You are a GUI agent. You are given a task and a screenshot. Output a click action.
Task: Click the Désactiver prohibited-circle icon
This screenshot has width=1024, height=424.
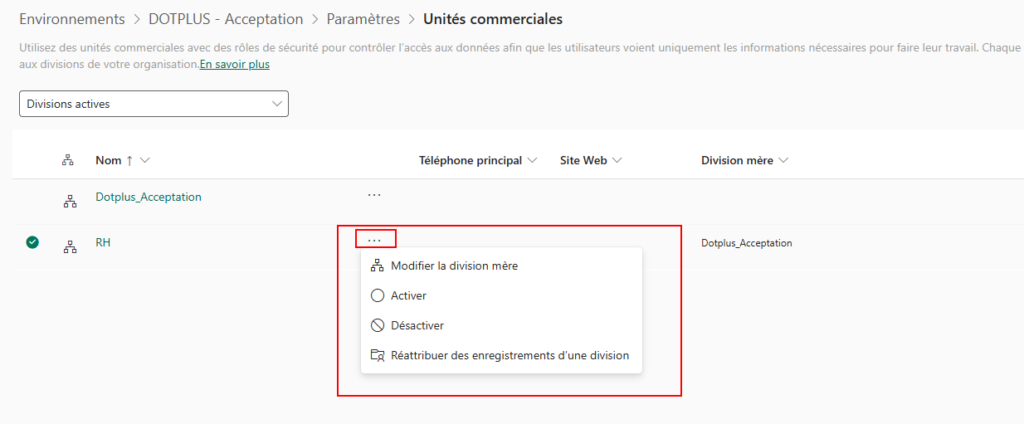click(377, 325)
